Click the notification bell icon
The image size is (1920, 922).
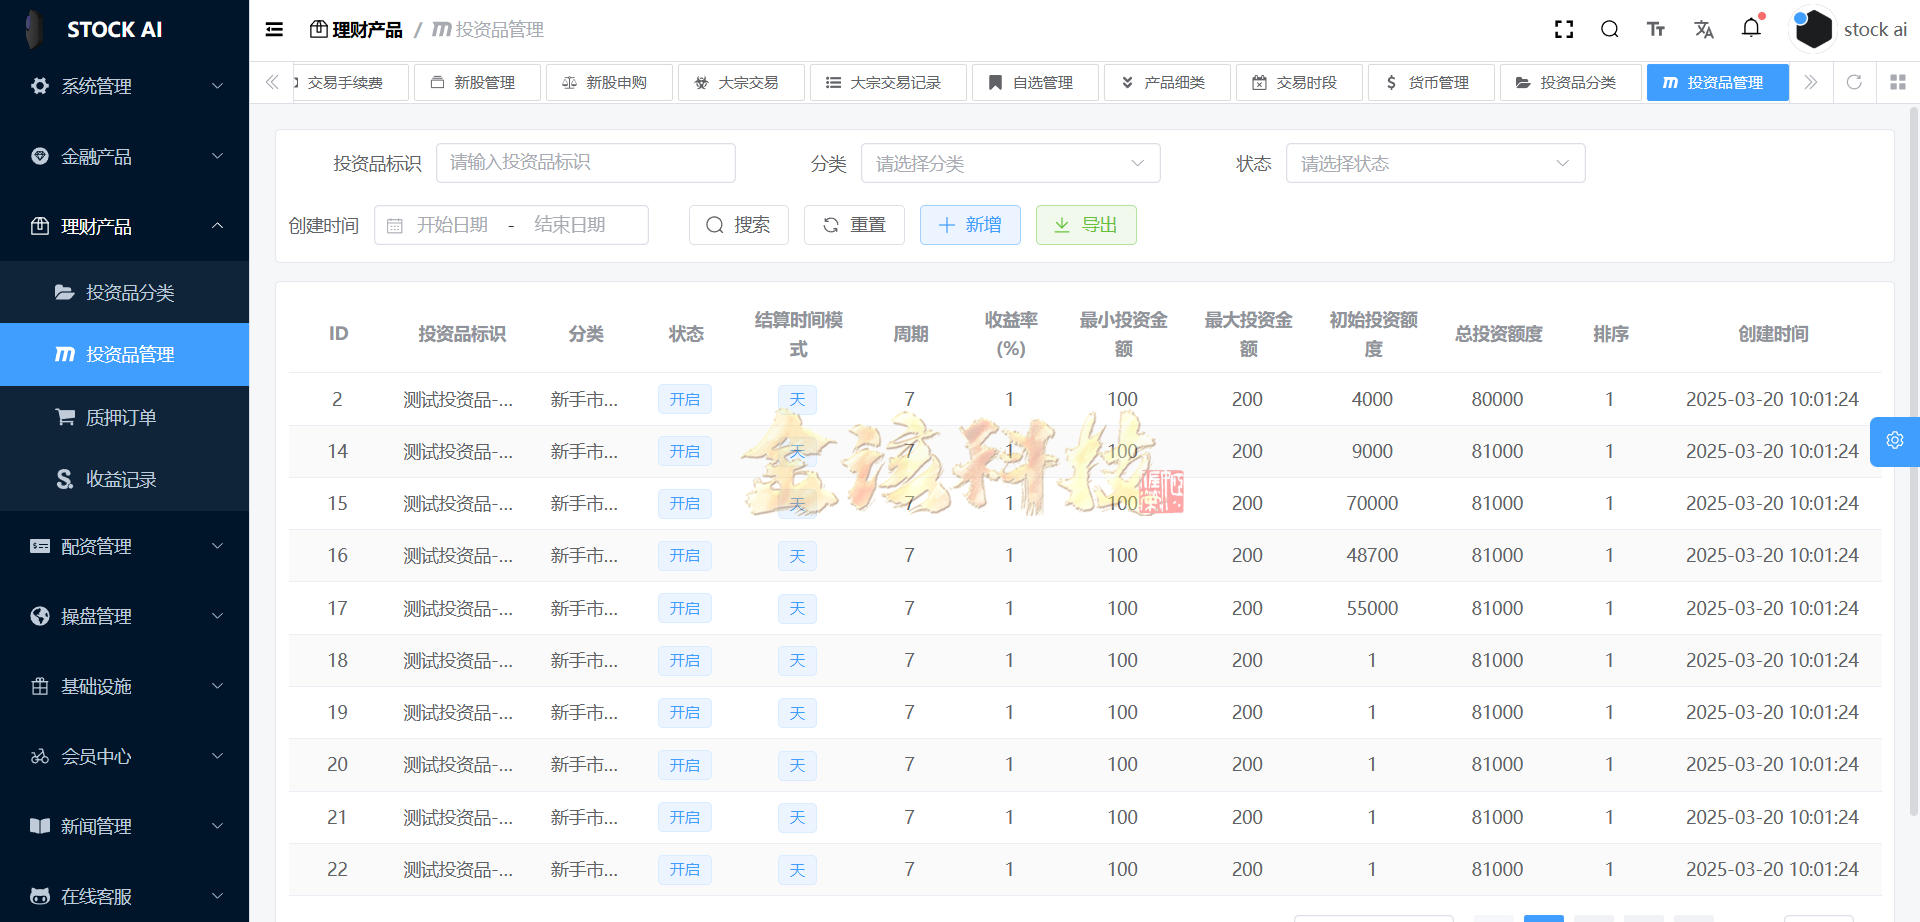click(x=1751, y=29)
